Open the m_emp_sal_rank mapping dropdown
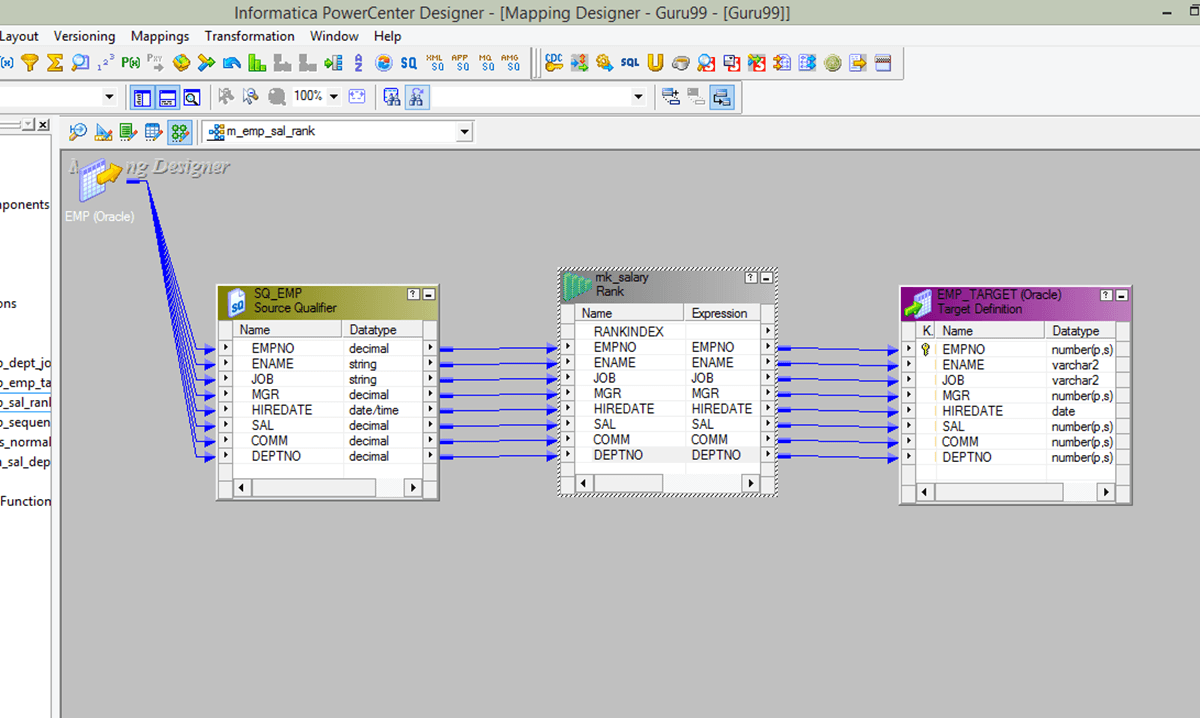Screen dimensions: 1200x718 [463, 132]
